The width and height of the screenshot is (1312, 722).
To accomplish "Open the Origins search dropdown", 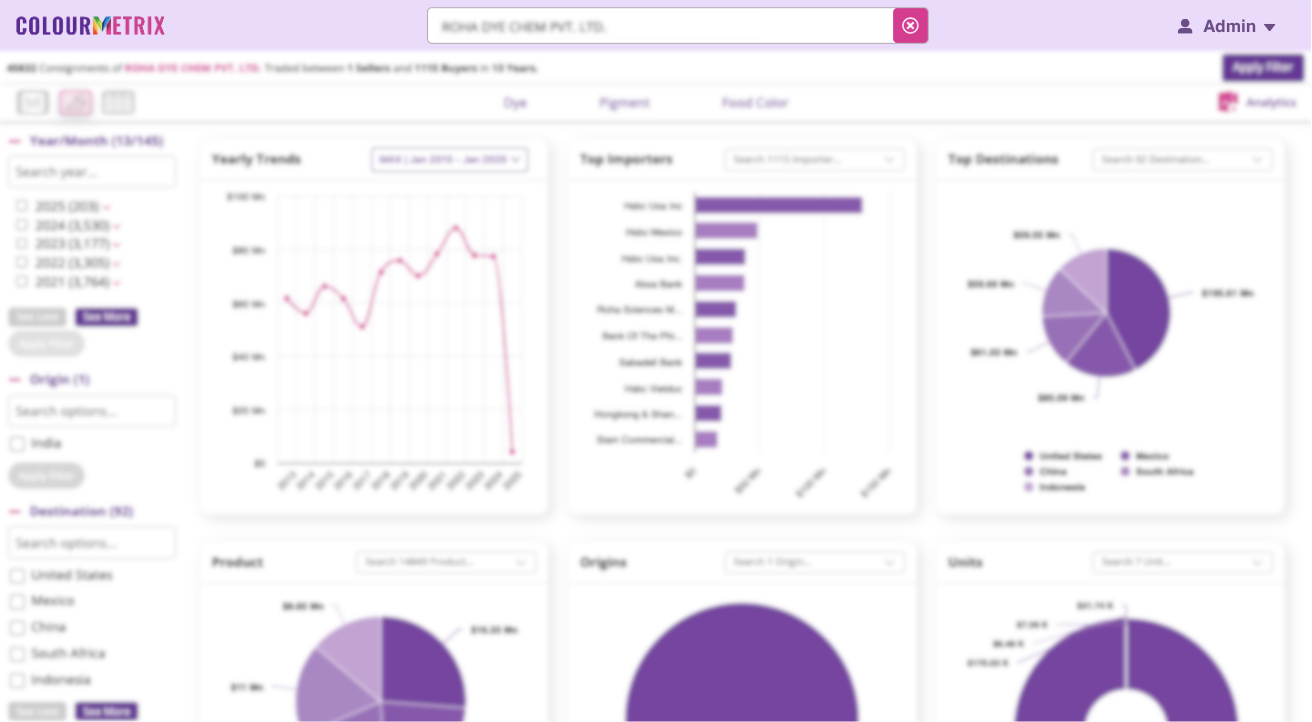I will pyautogui.click(x=814, y=562).
